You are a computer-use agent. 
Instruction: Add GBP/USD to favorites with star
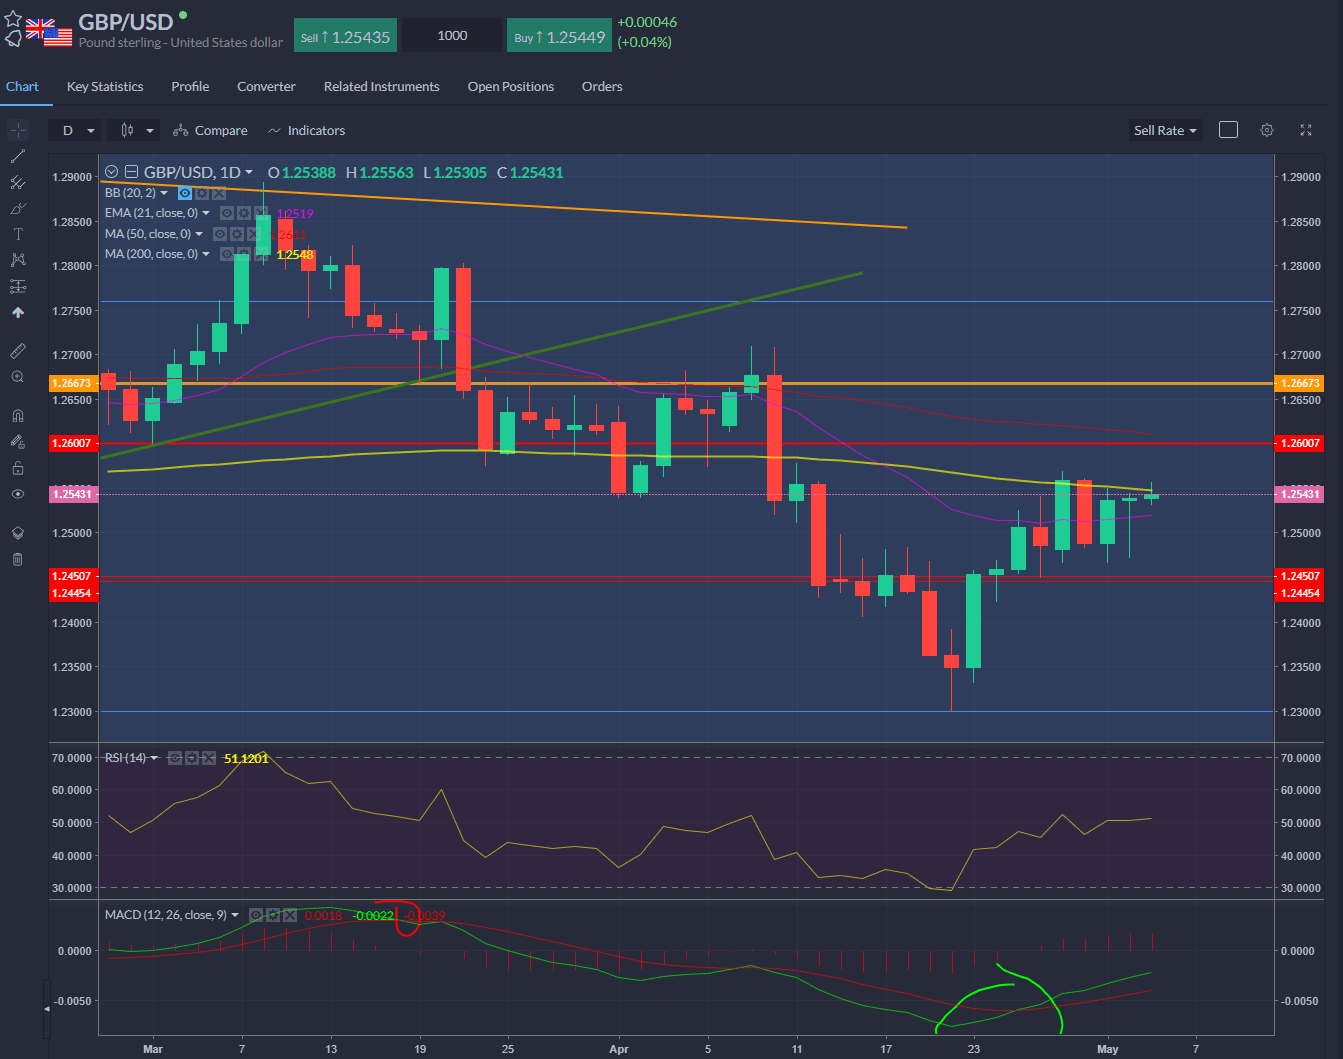point(13,19)
